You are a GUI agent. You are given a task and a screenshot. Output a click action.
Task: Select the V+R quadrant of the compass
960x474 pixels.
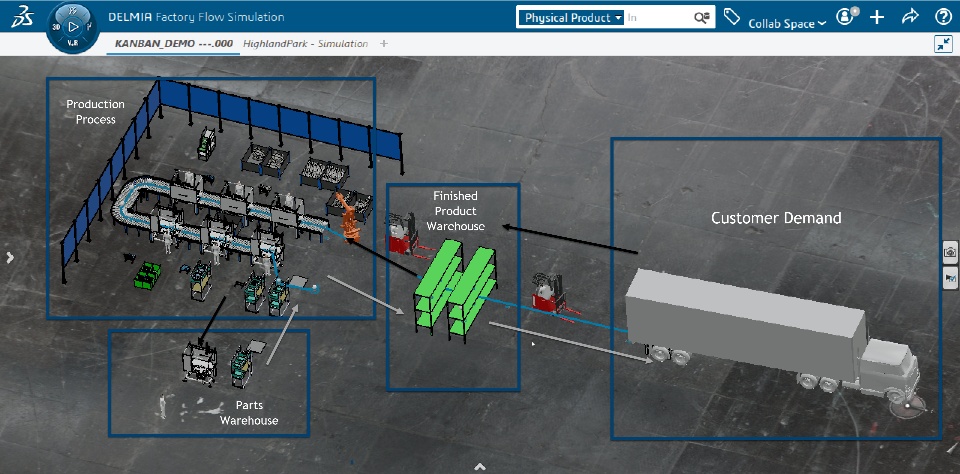tap(72, 43)
